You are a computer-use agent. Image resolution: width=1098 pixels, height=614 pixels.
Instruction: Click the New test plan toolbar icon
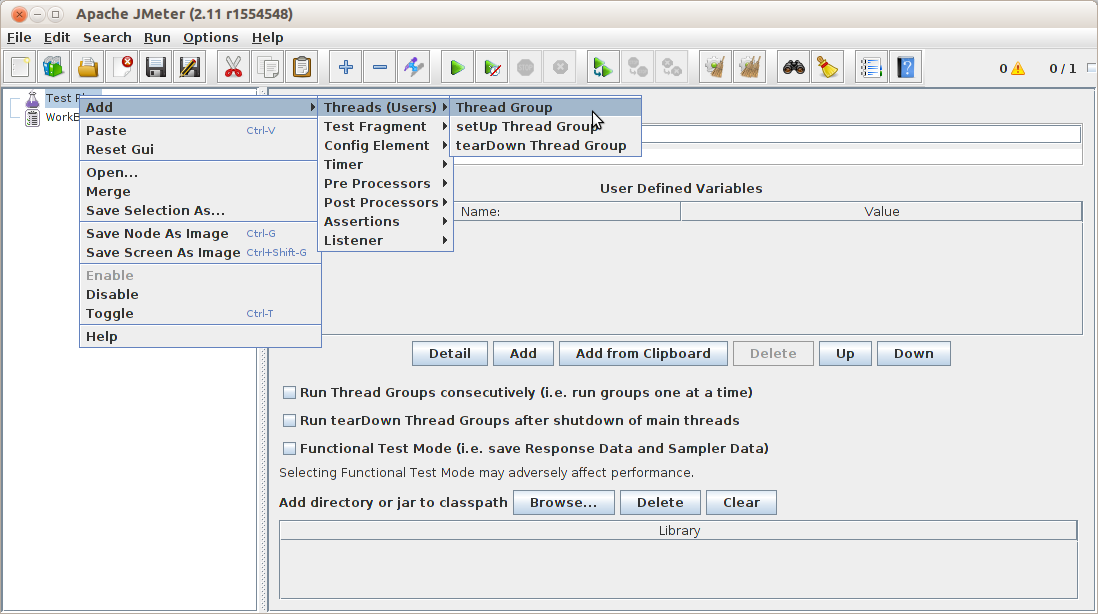pos(20,67)
